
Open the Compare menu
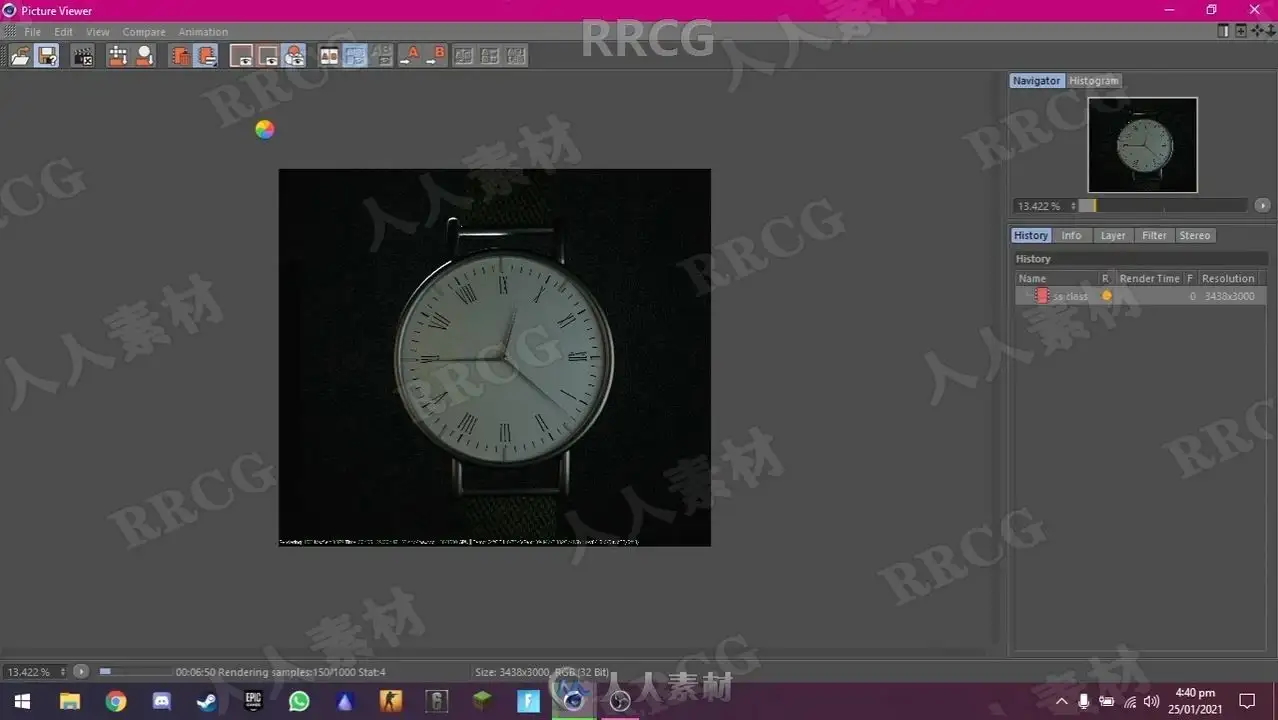tap(144, 32)
